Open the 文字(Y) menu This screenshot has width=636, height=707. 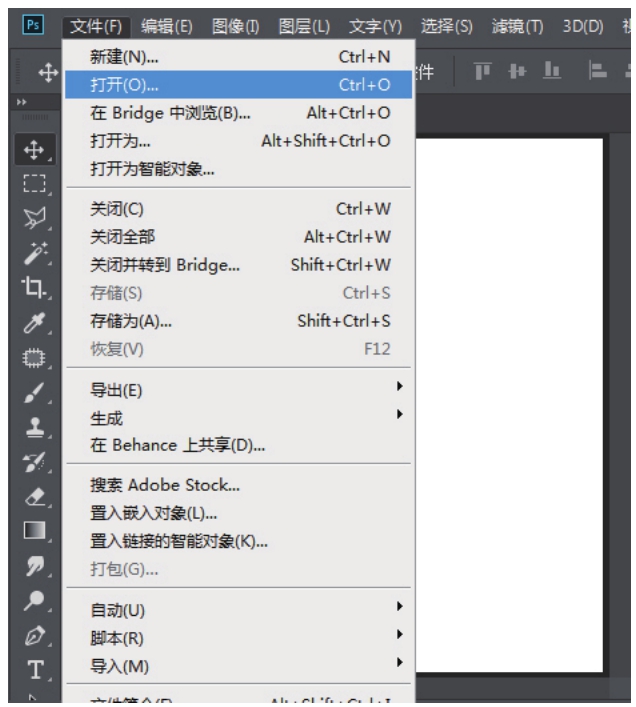coord(375,27)
